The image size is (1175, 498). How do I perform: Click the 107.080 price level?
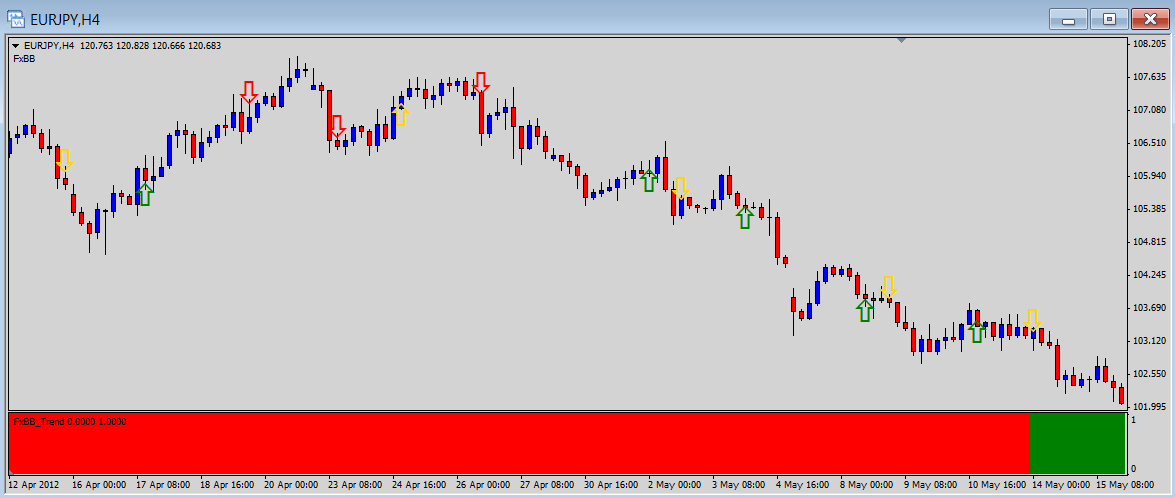tap(1149, 109)
